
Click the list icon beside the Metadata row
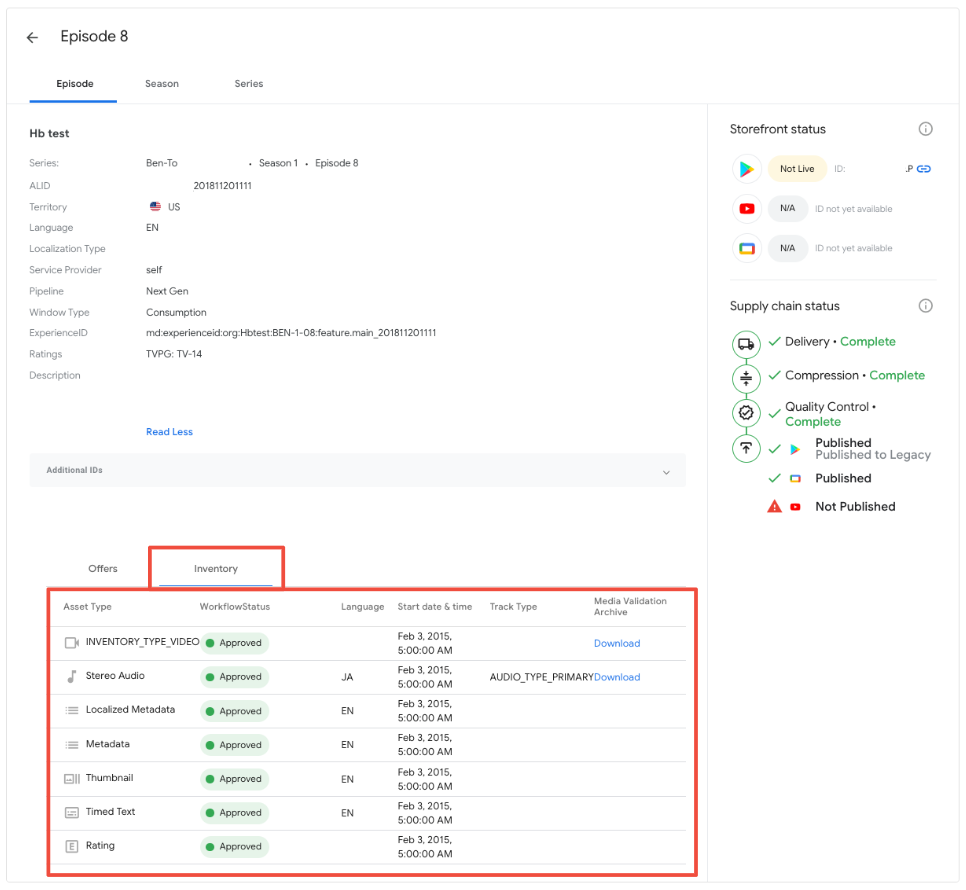click(x=71, y=745)
